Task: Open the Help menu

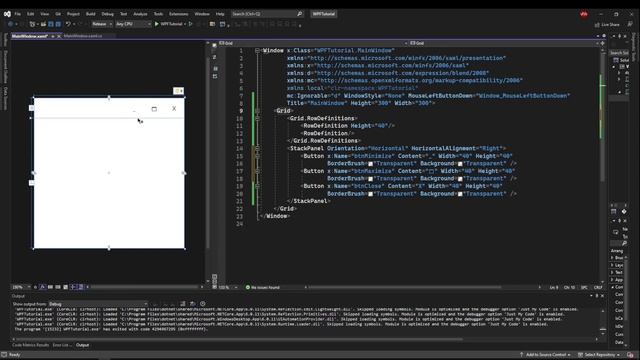Action: 220,14
